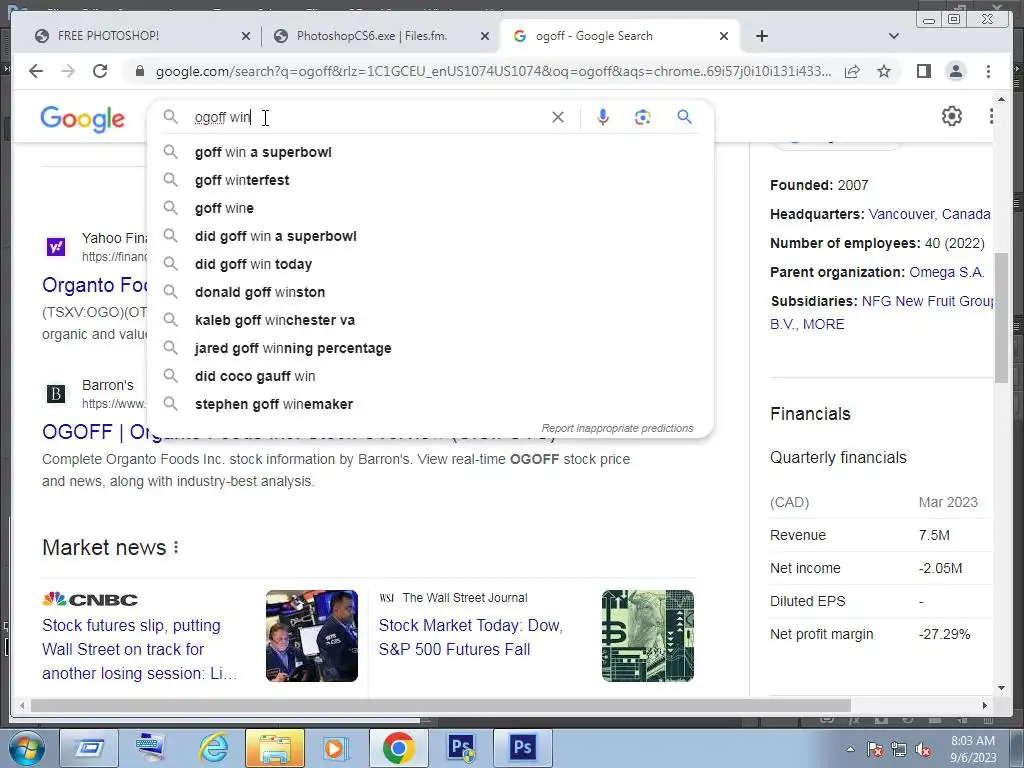The image size is (1024, 768).
Task: Submit search with the blue magnifier icon
Action: pos(684,117)
